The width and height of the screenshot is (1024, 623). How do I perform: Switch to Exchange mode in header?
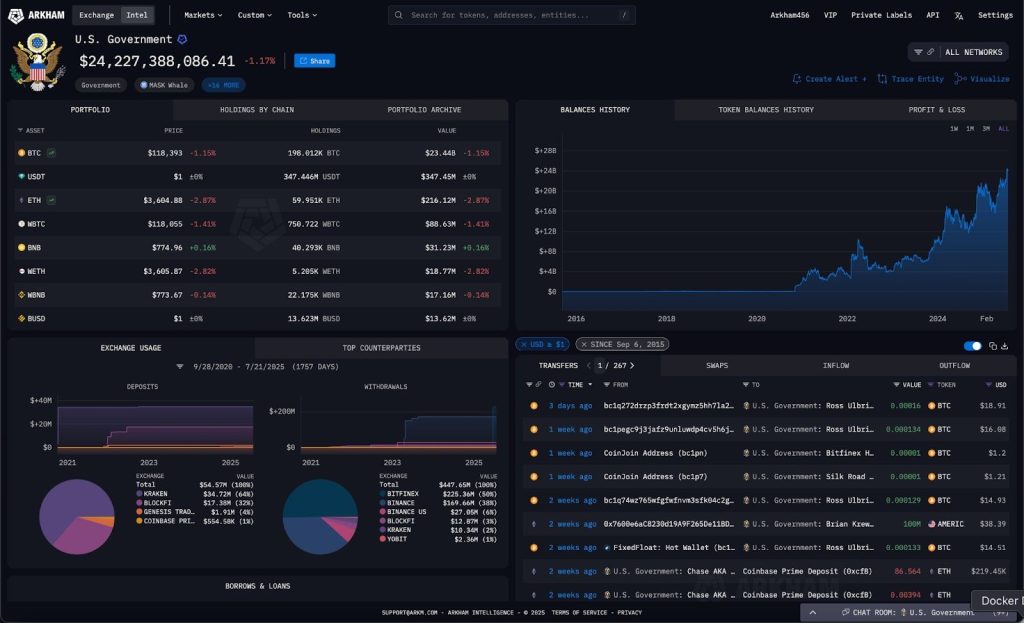pos(97,15)
